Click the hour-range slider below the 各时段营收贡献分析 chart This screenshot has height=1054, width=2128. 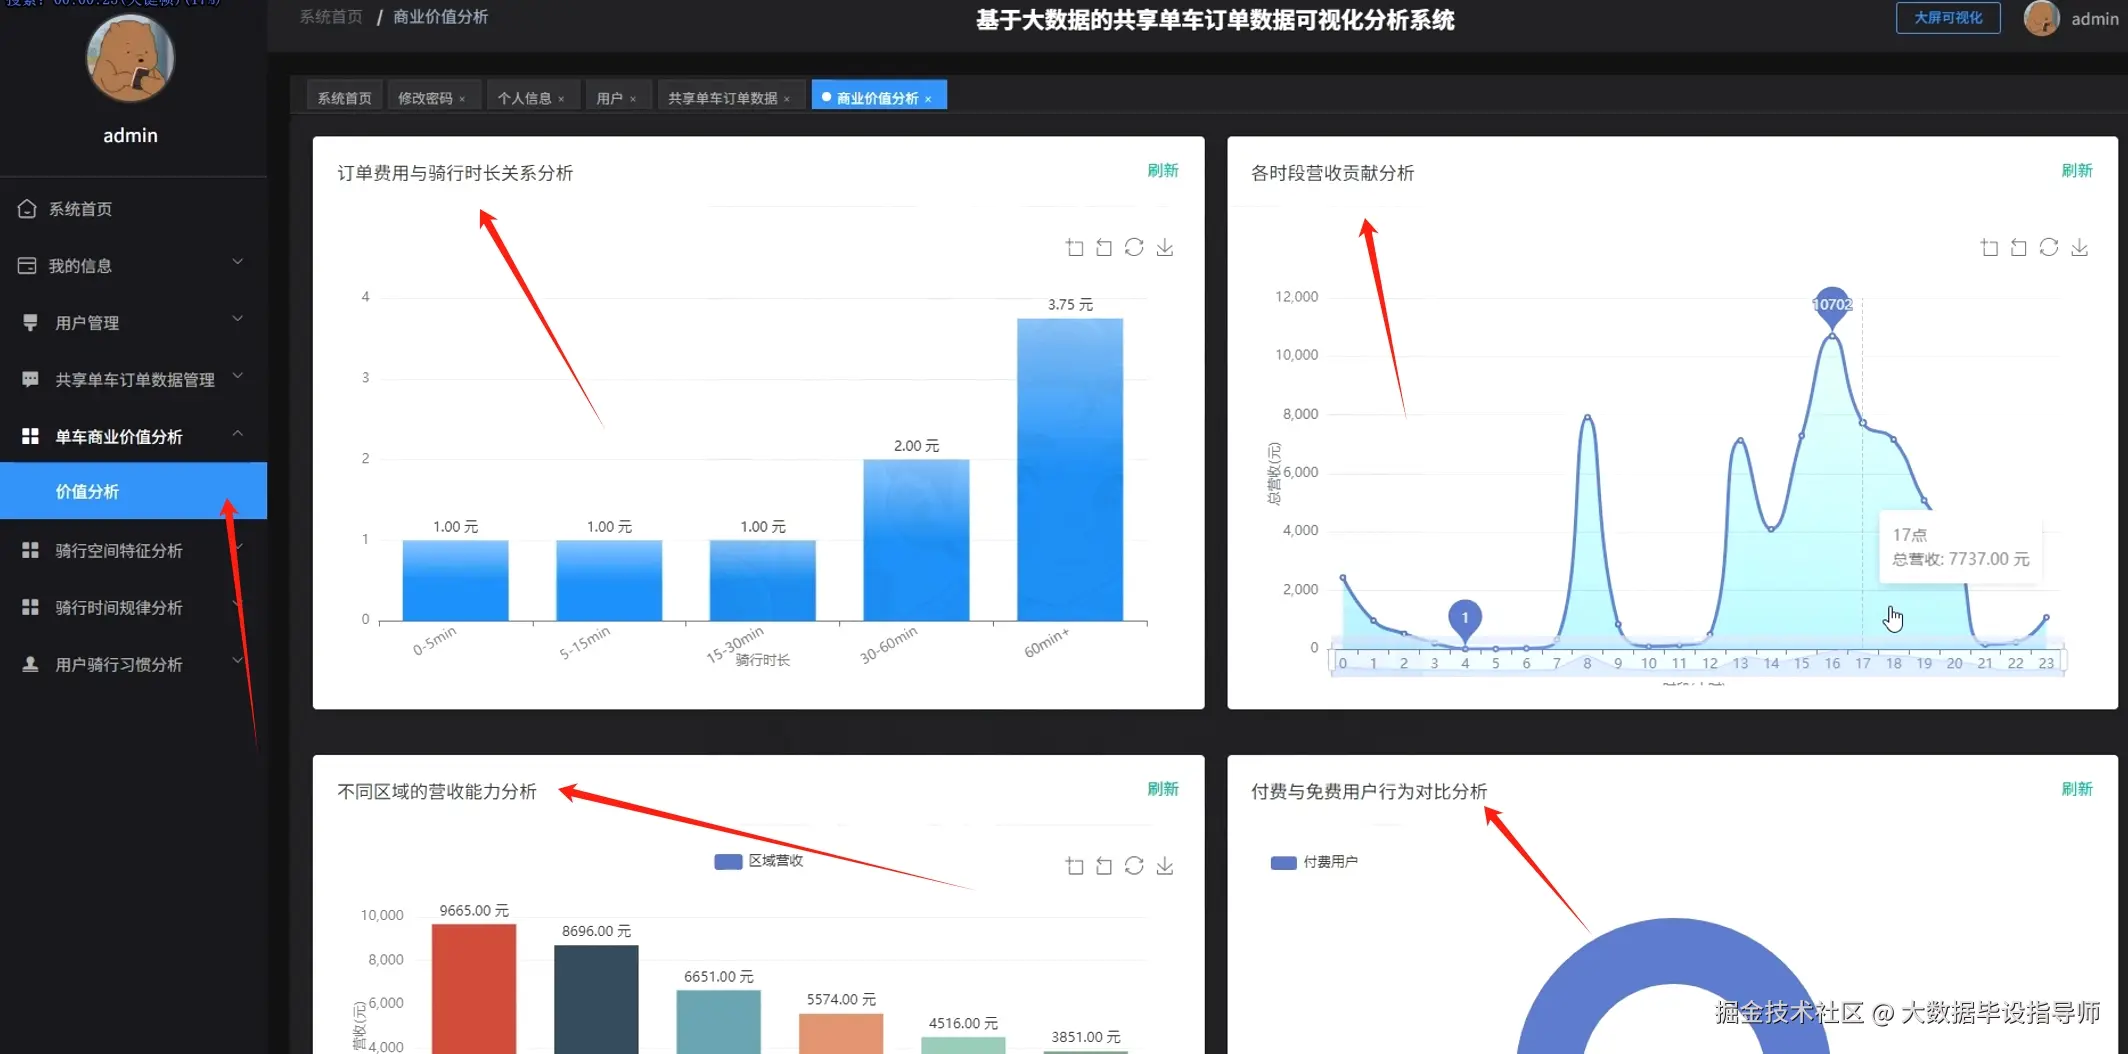(x=1690, y=662)
